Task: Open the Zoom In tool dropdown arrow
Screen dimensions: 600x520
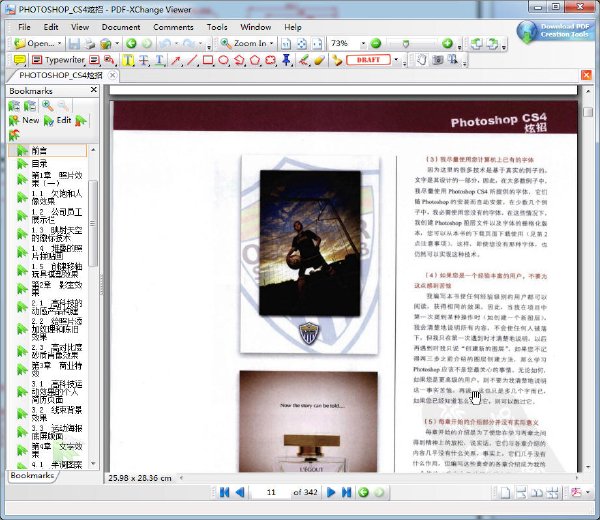Action: tap(272, 44)
